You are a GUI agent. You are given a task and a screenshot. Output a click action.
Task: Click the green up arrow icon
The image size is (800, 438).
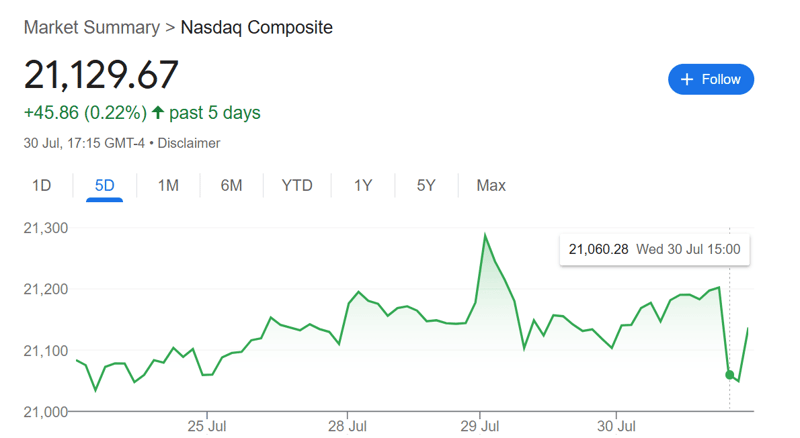(x=157, y=112)
